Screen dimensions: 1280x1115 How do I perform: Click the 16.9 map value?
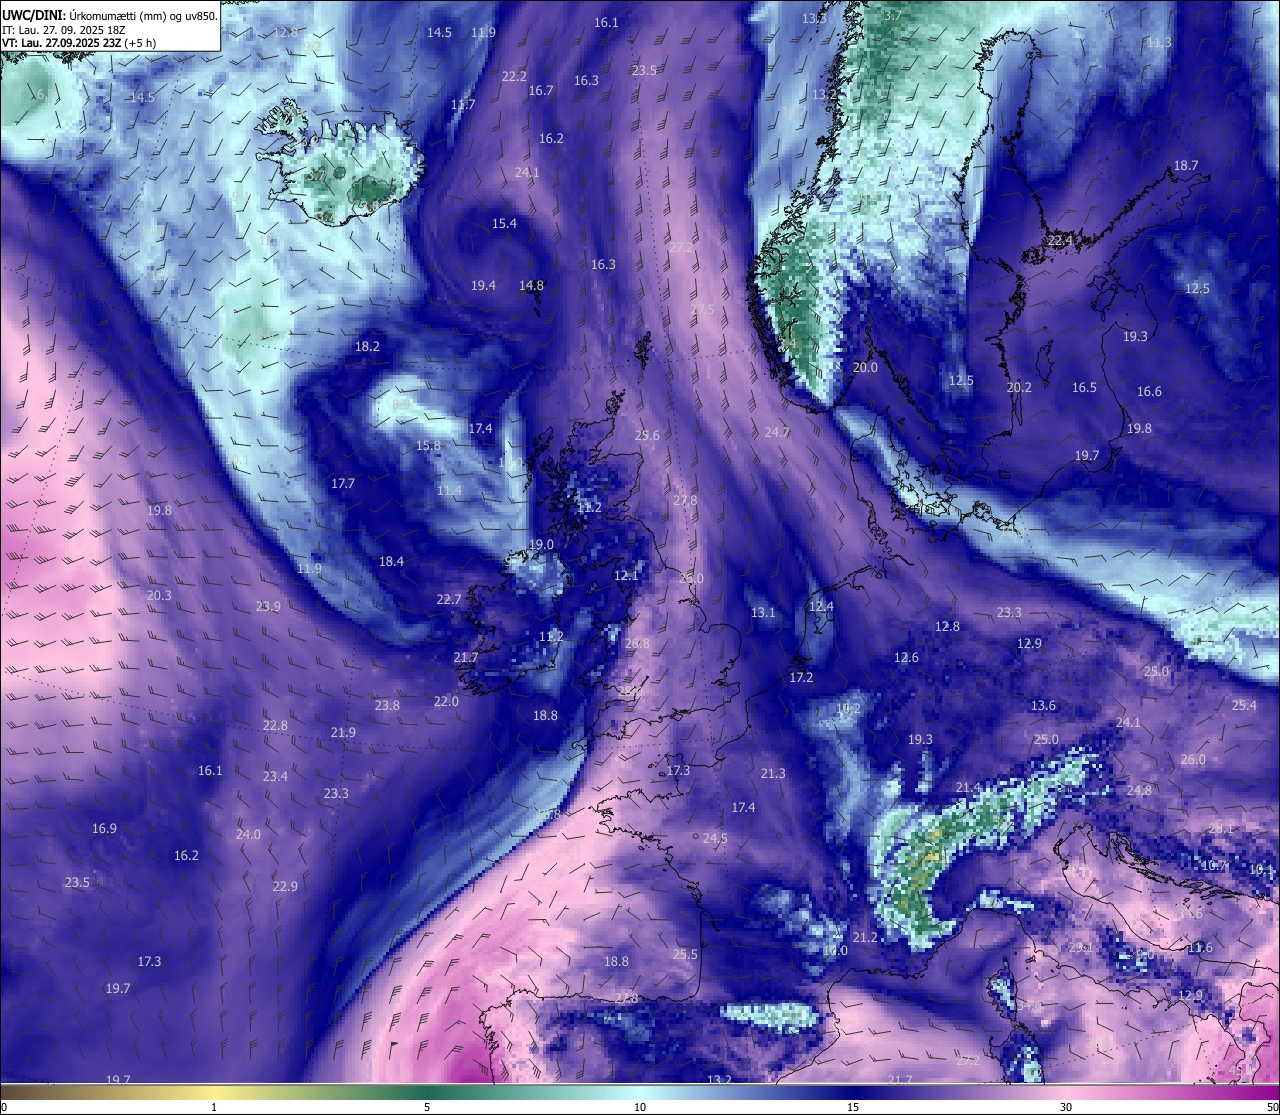pyautogui.click(x=104, y=829)
